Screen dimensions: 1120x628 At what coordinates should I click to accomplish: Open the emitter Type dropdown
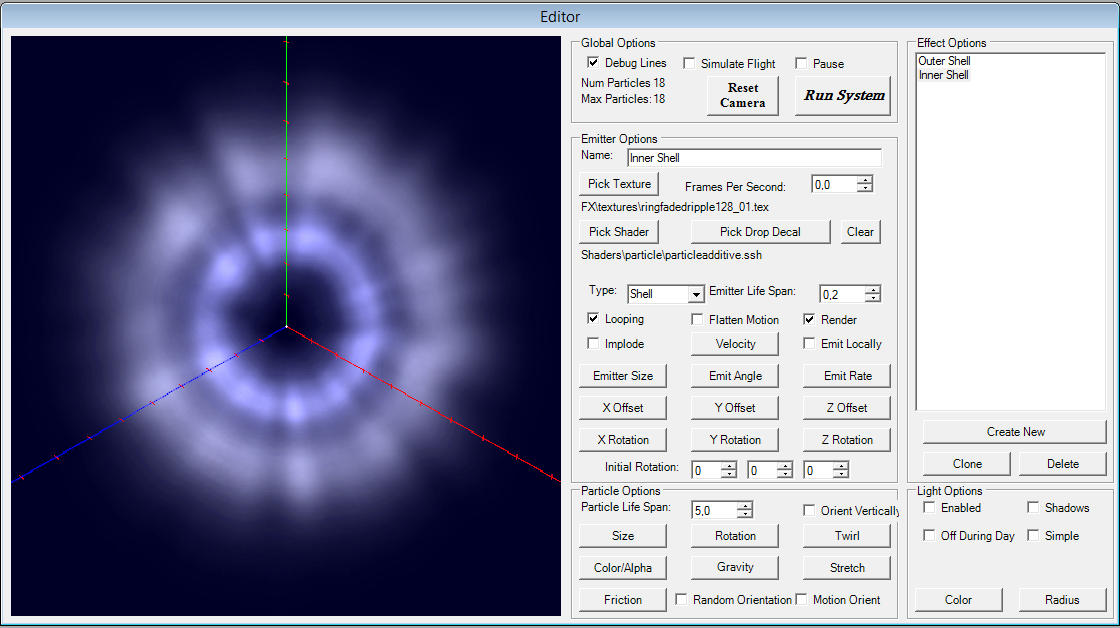click(696, 295)
